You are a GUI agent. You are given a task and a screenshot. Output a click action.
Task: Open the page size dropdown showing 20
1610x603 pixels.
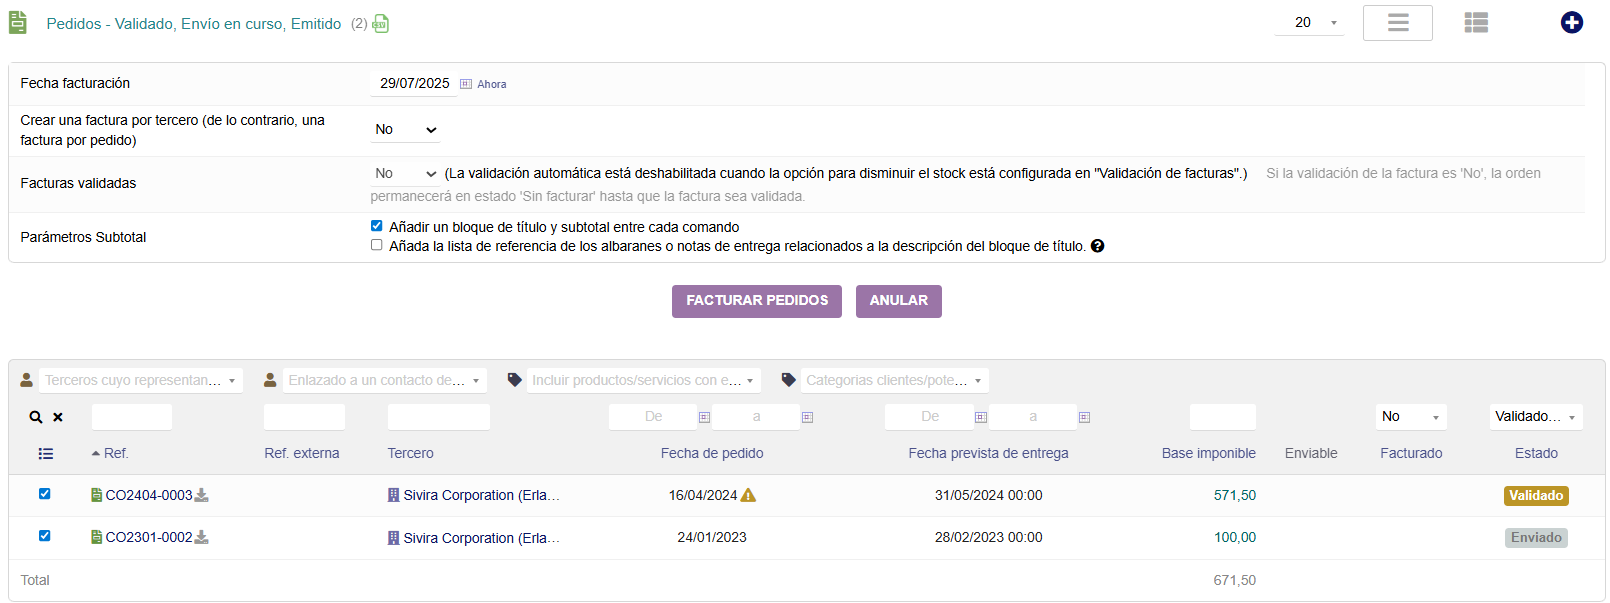[x=1309, y=23]
